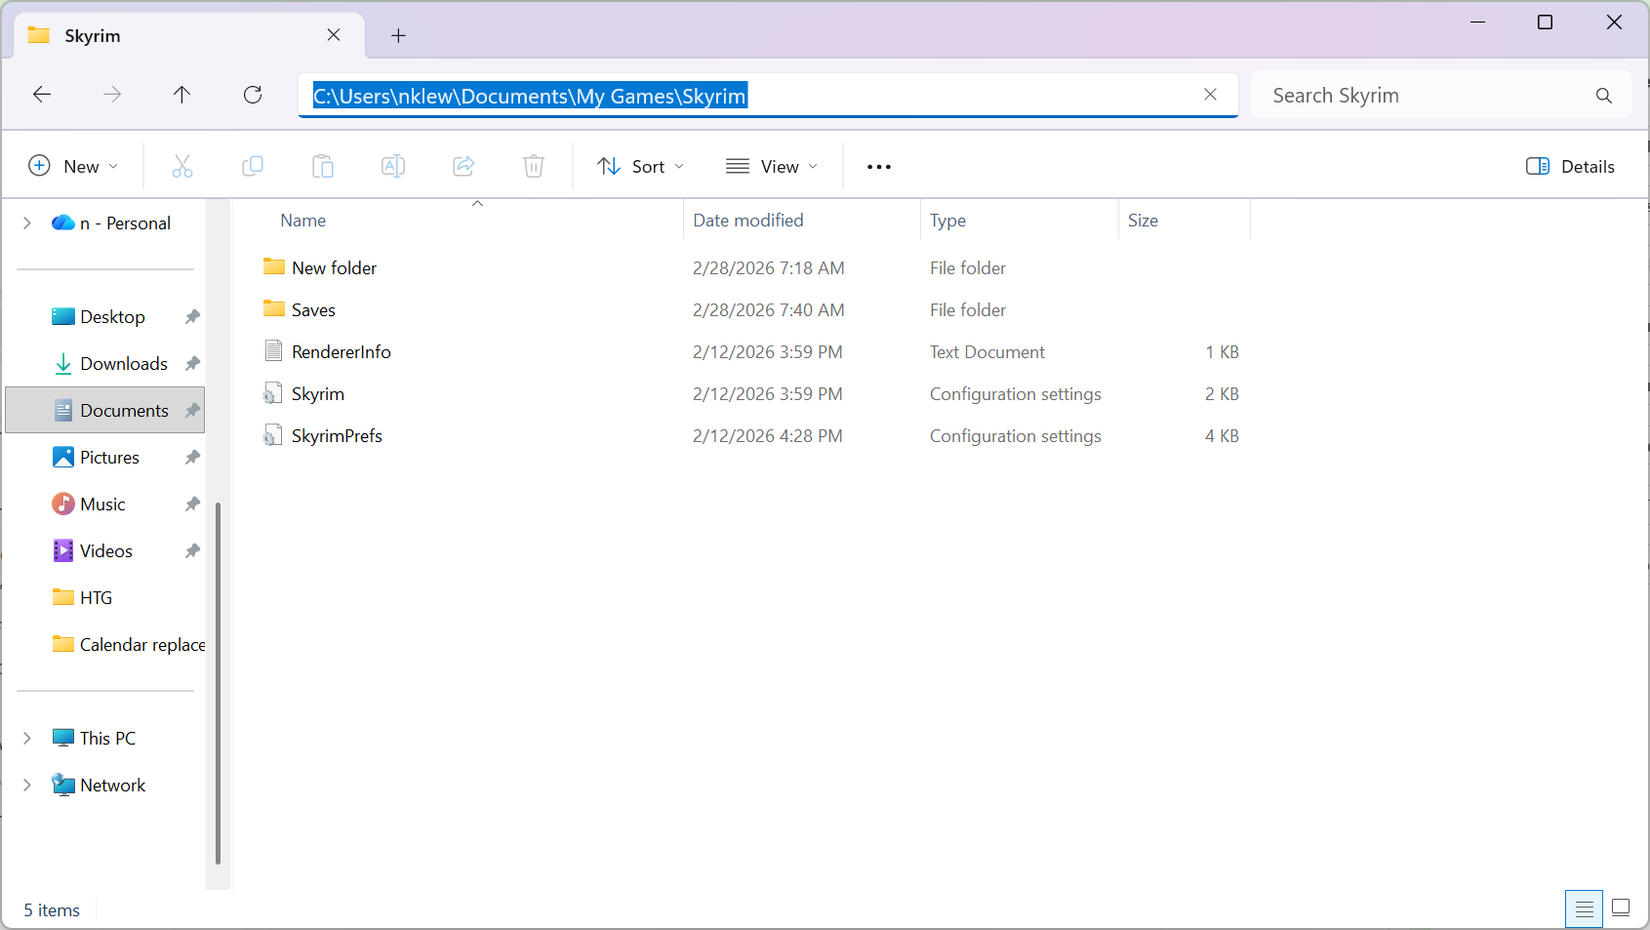
Task: Go up one folder level
Action: coord(182,94)
